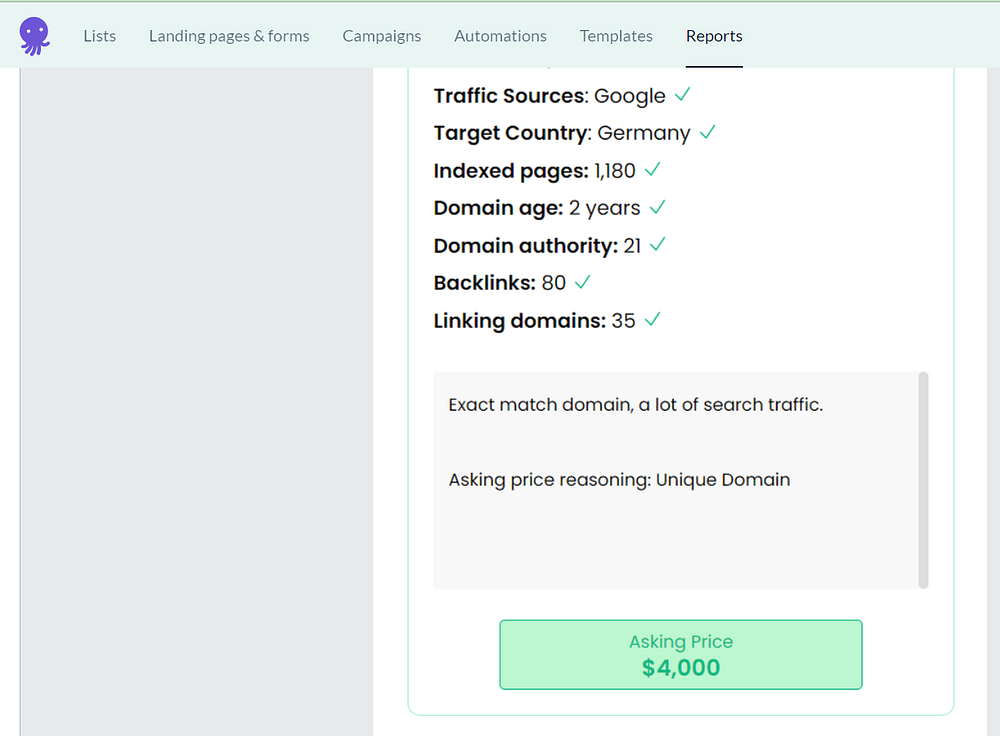
Task: Click checkmark icon beside Traffic Sources Google
Action: (683, 95)
